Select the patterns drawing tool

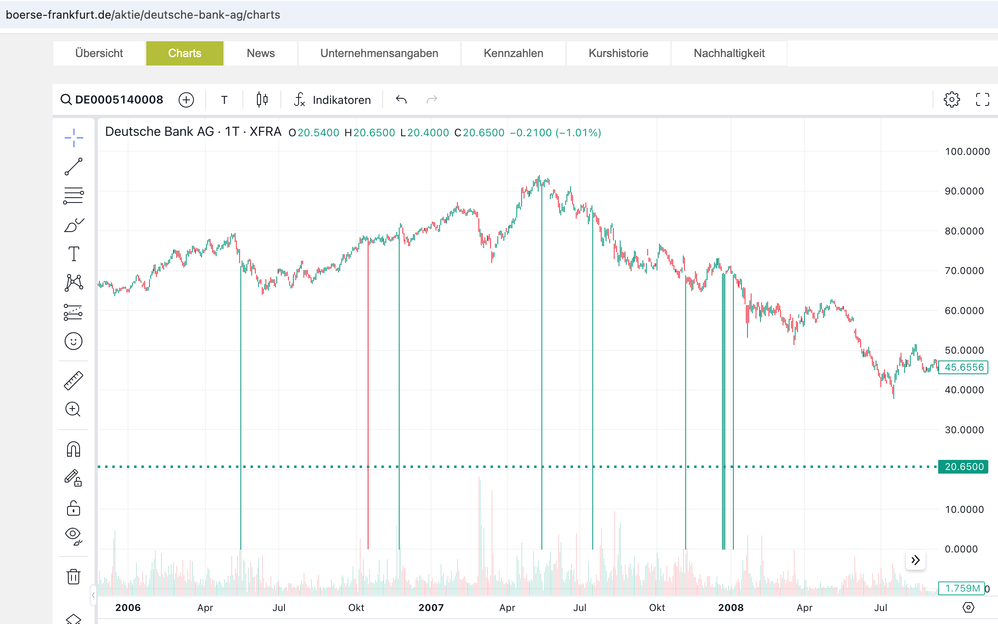(x=73, y=283)
